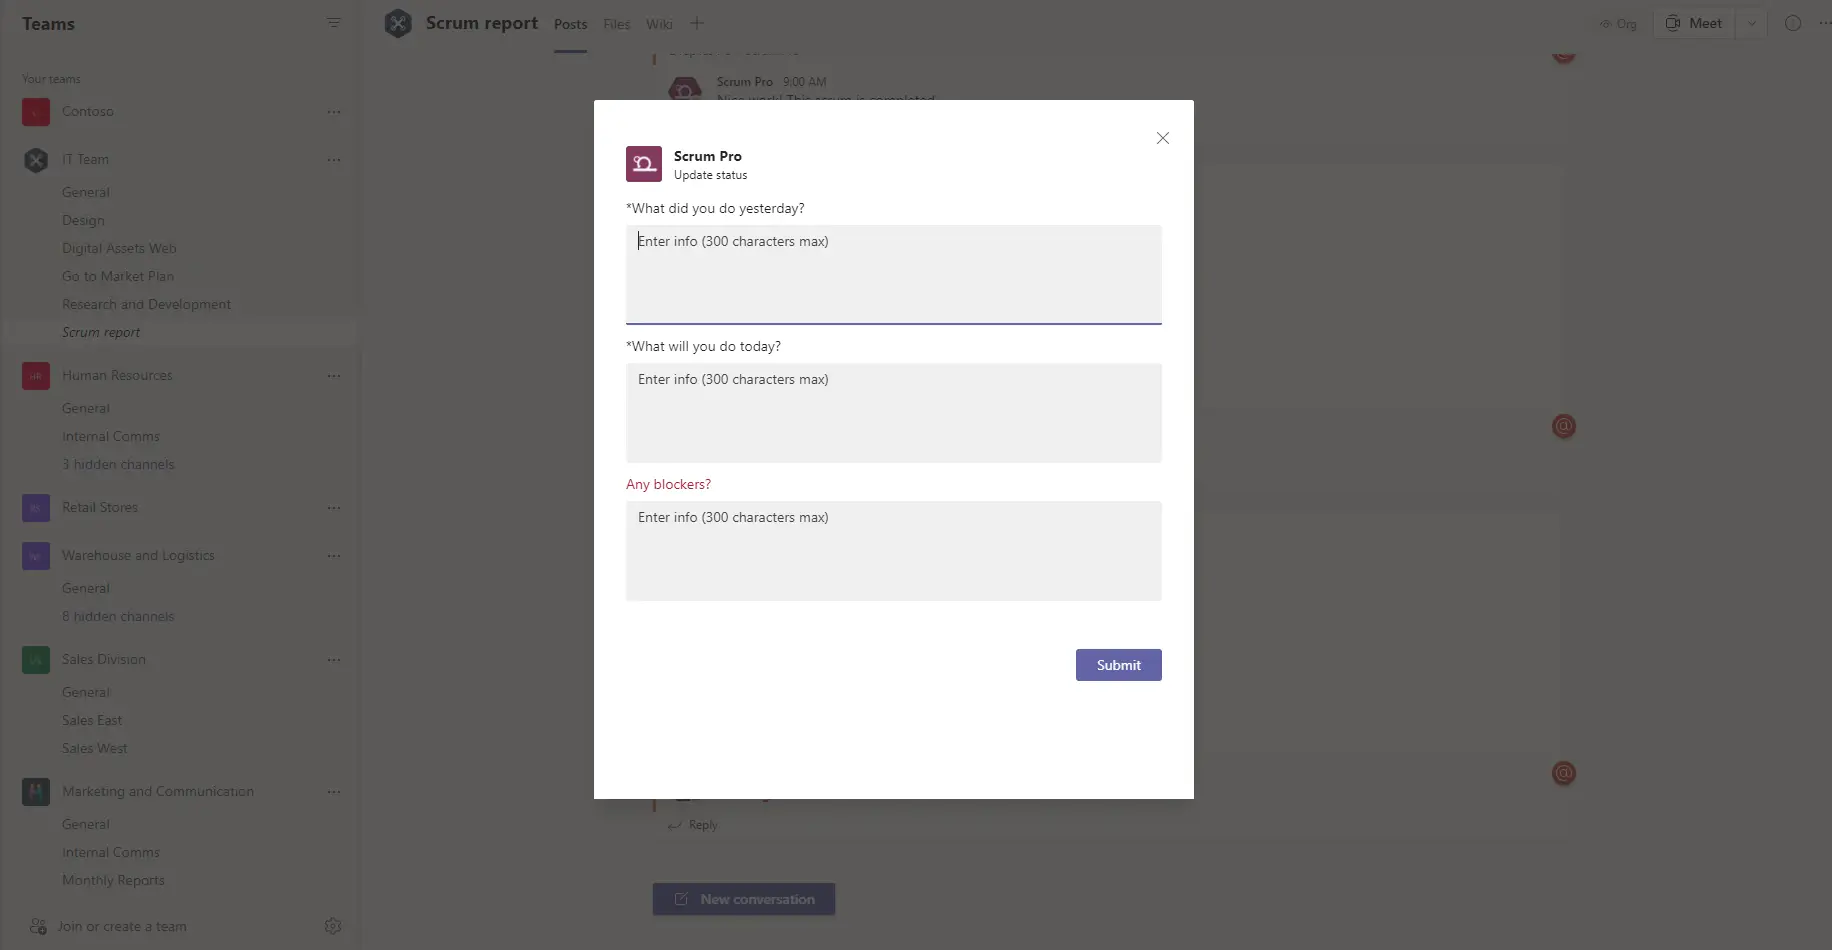1832x950 pixels.
Task: Start a New conversation
Action: point(744,899)
